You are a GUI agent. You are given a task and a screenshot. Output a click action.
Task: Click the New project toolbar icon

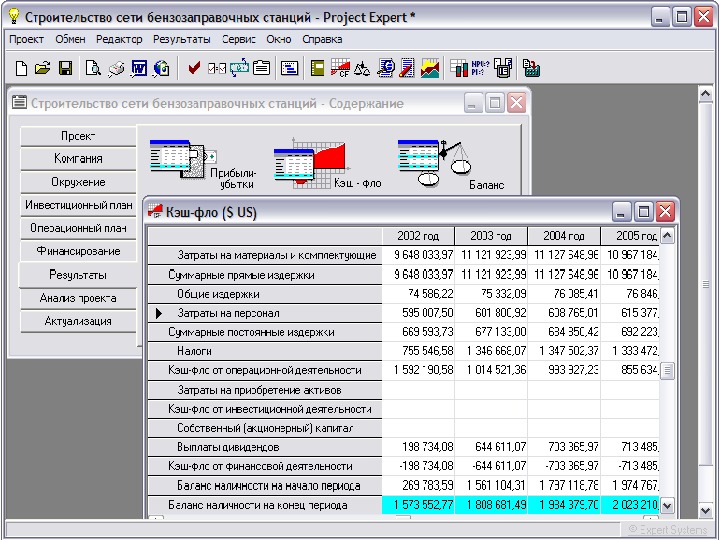(x=21, y=69)
